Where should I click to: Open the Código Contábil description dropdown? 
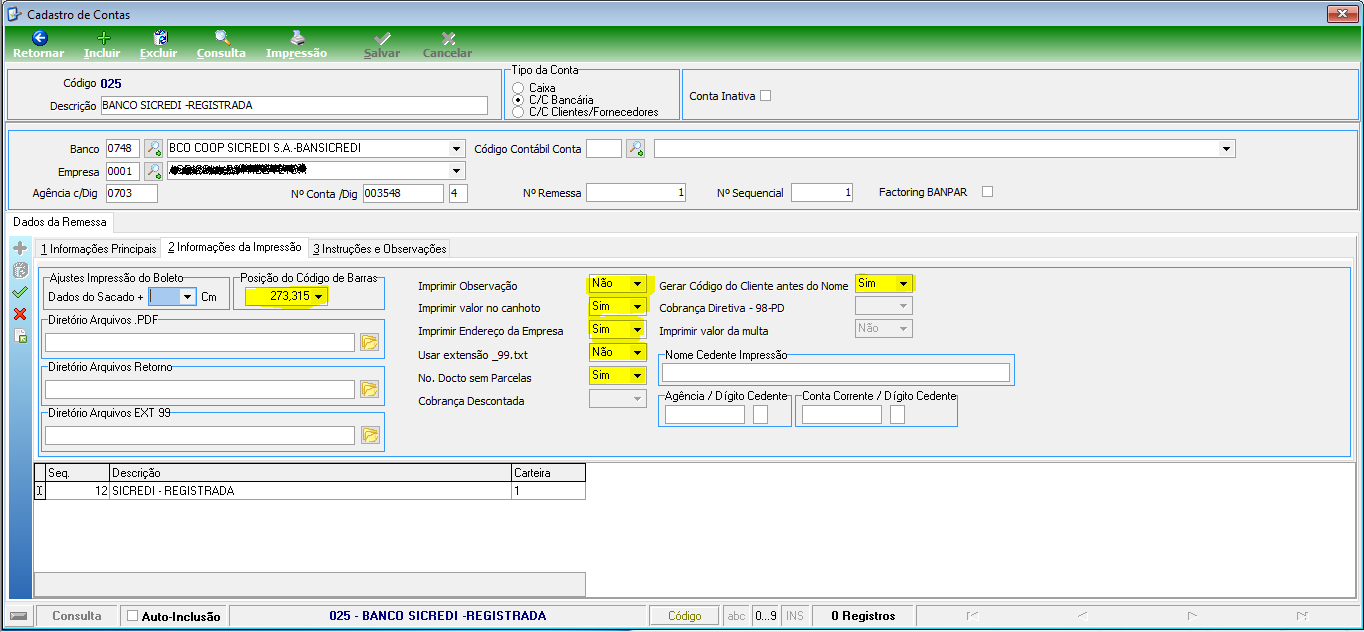tap(1227, 148)
